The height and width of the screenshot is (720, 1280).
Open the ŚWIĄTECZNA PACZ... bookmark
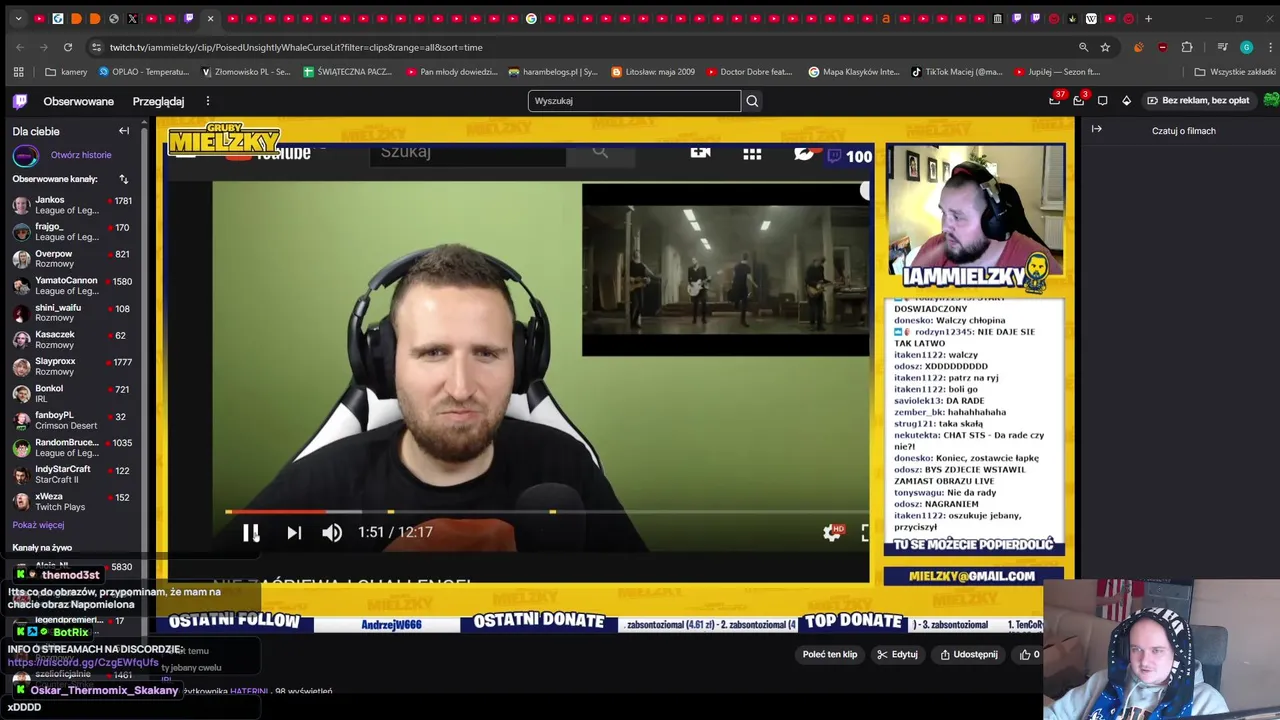coord(348,72)
